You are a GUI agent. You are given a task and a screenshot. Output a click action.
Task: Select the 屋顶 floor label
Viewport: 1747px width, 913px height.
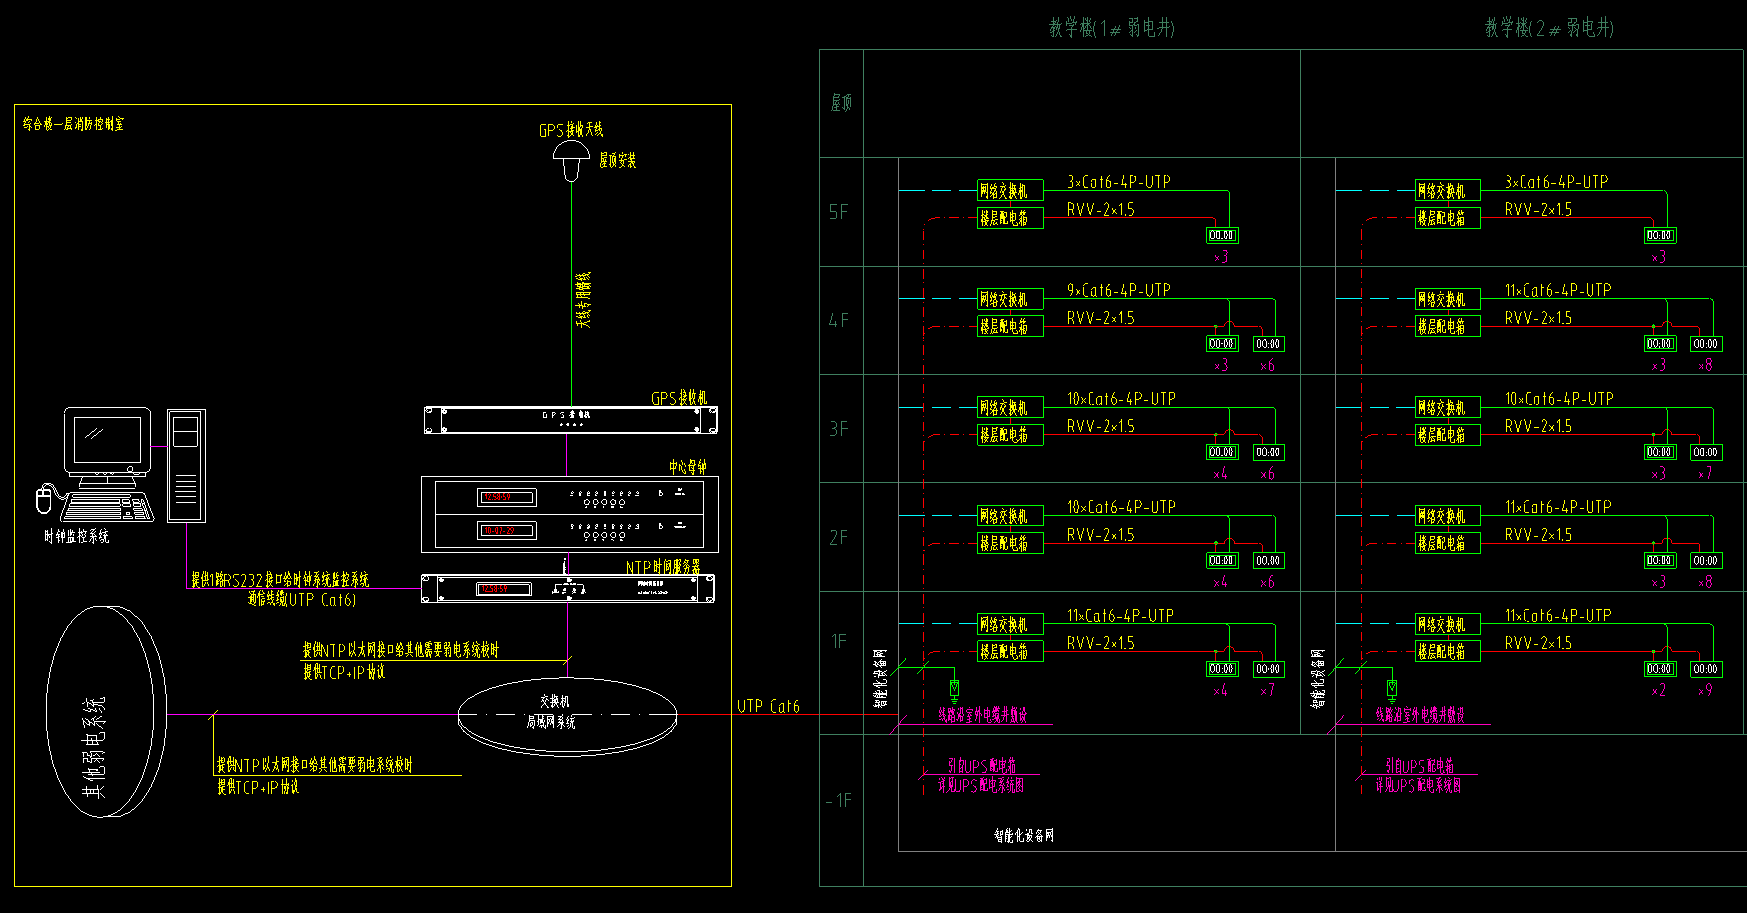point(841,102)
